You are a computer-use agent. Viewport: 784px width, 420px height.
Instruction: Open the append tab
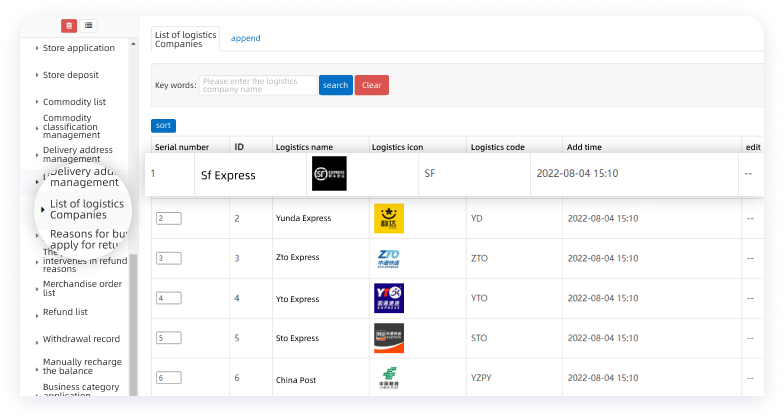click(x=246, y=38)
